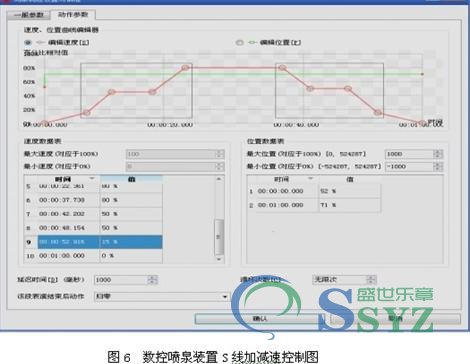470x364 pixels.
Task: Click the 最大位置 stepper arrows
Action: 438,154
